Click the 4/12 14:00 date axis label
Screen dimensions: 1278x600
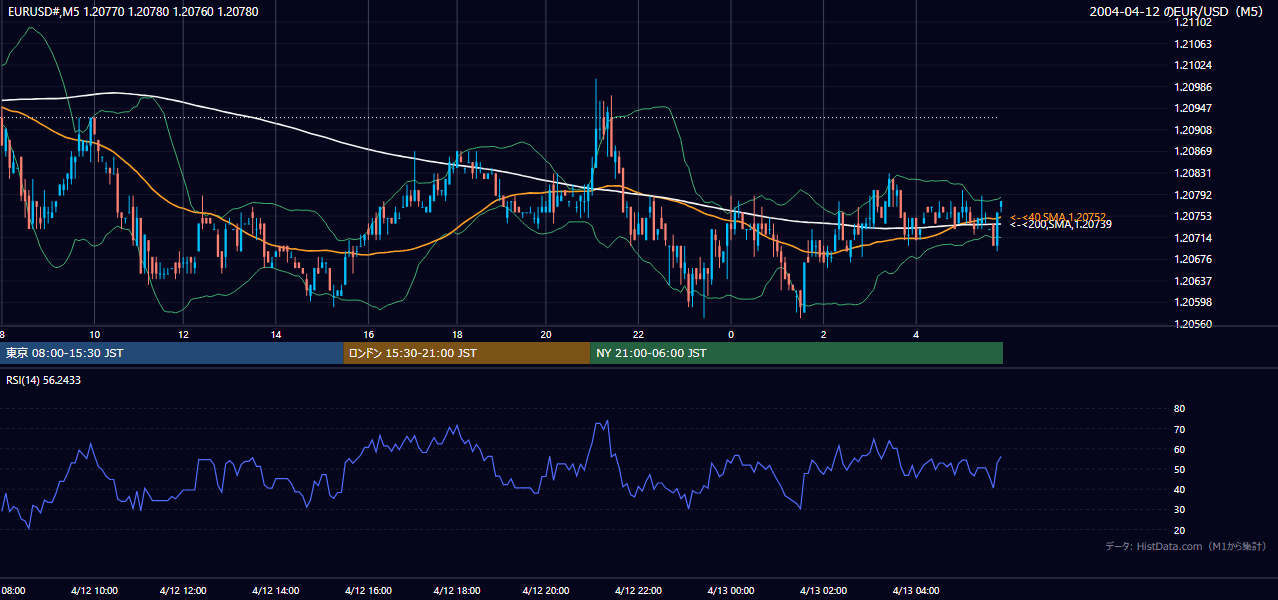[276, 590]
